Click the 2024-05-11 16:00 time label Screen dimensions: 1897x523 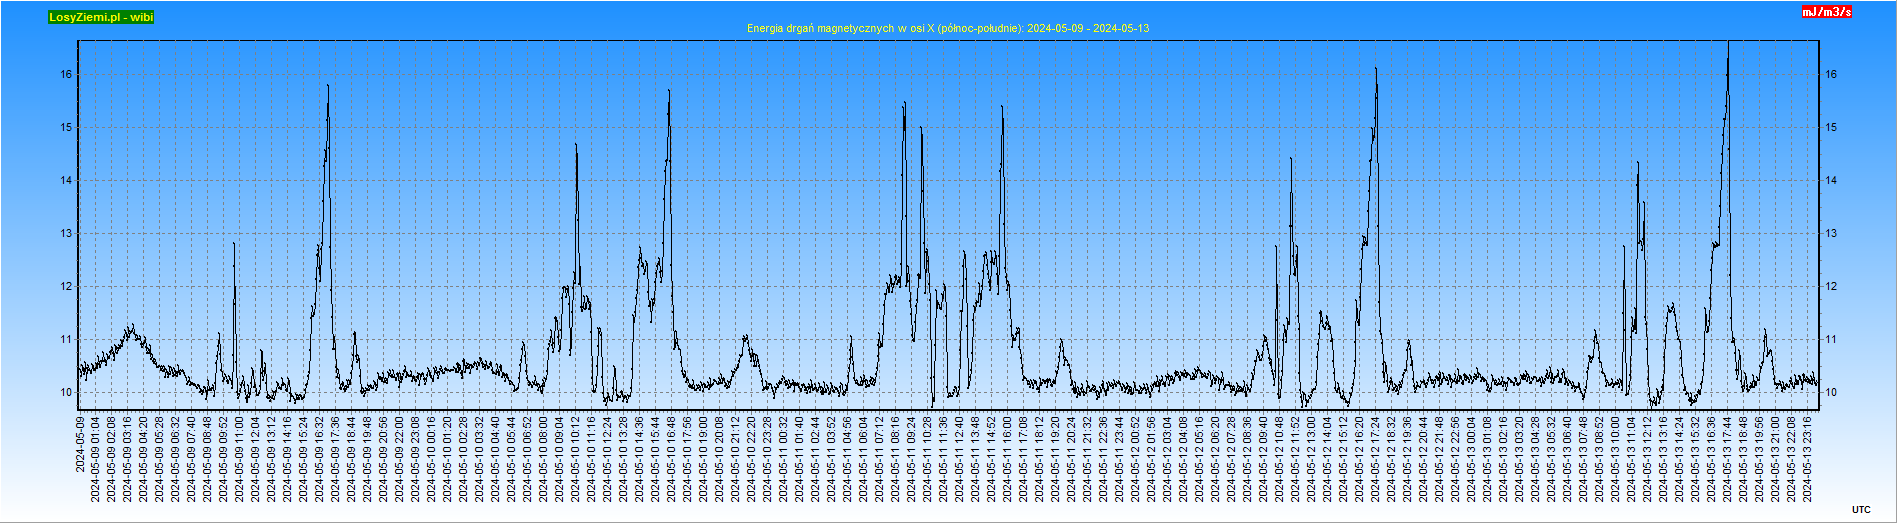1007,459
